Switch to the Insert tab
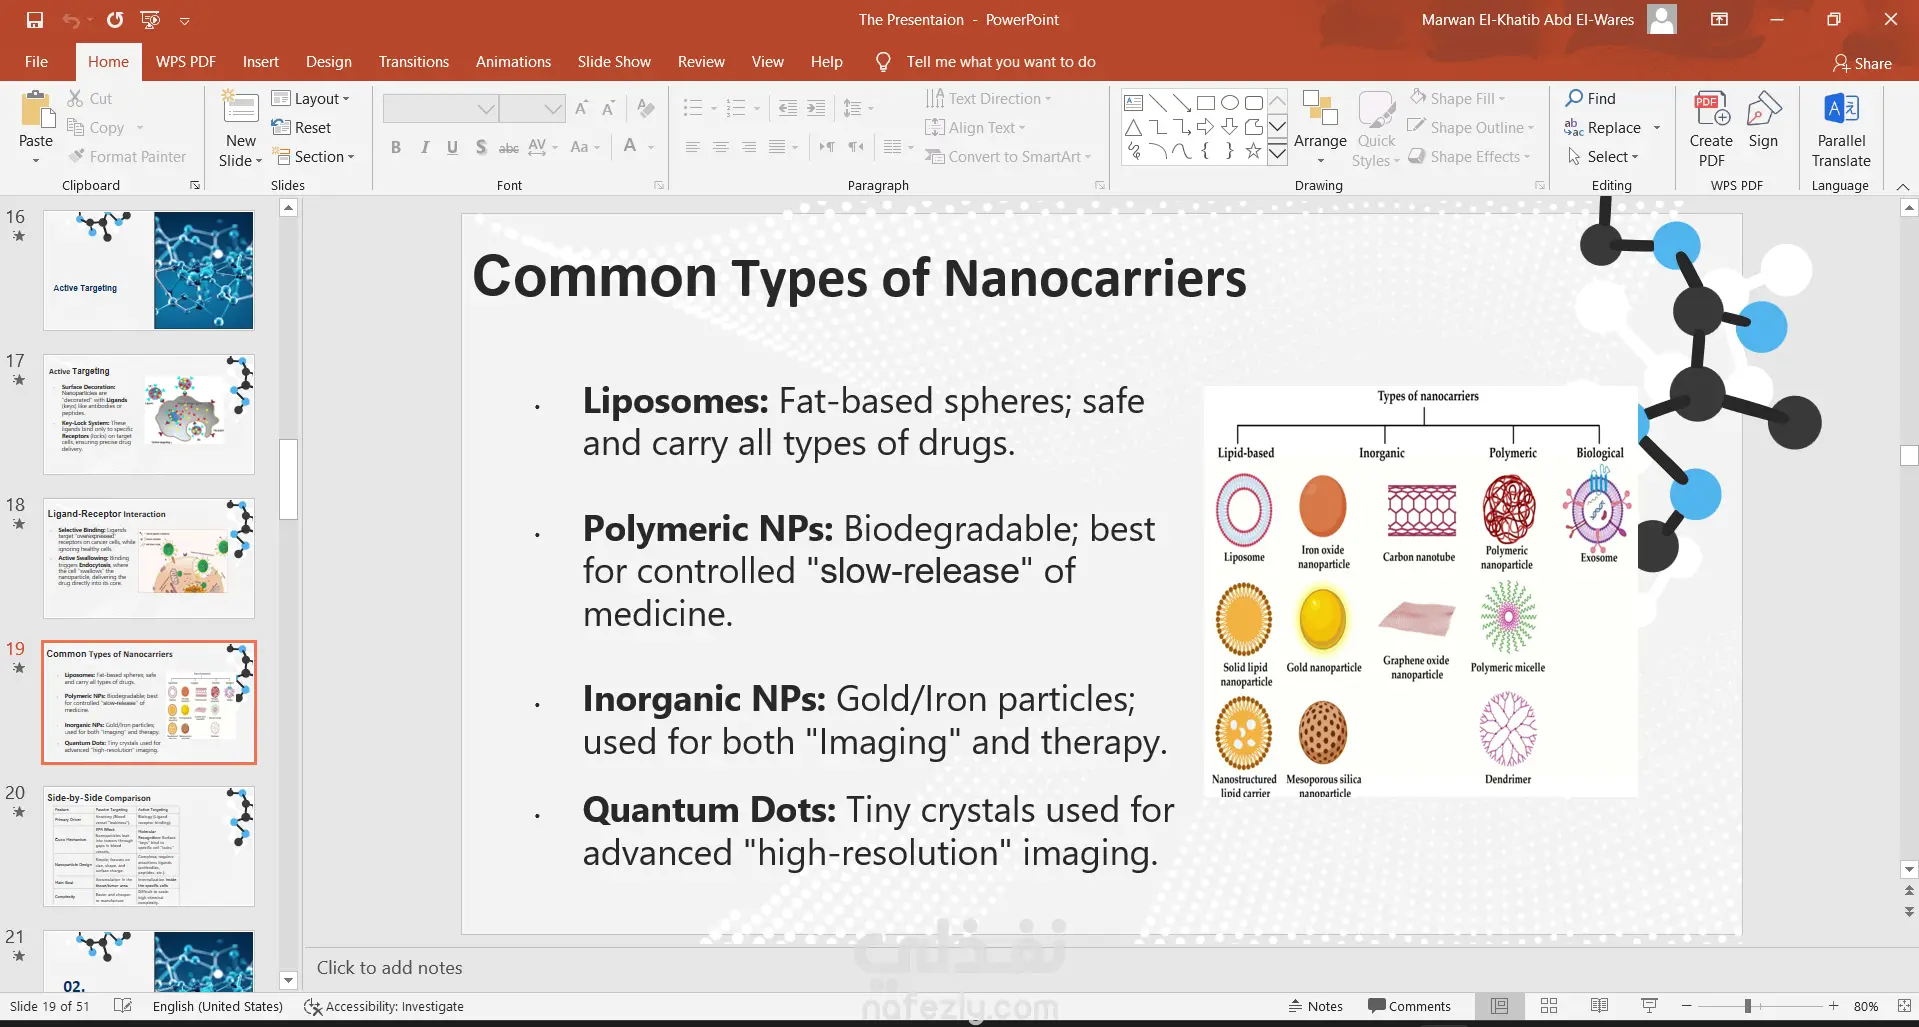This screenshot has height=1027, width=1919. (260, 62)
